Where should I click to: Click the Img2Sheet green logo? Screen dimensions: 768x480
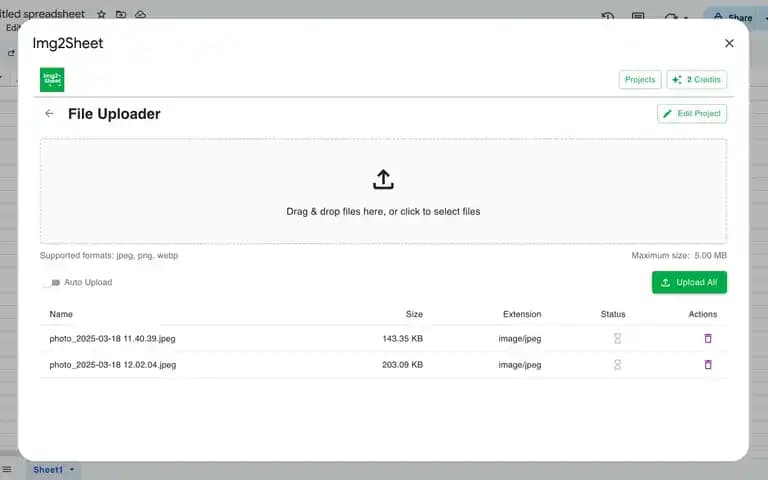(x=52, y=79)
